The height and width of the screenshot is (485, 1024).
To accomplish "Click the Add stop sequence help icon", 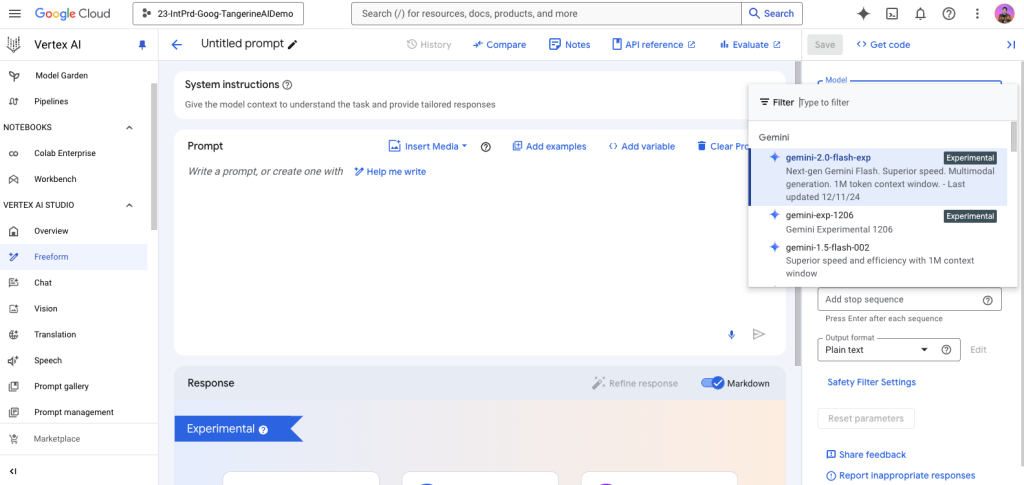I will point(987,300).
